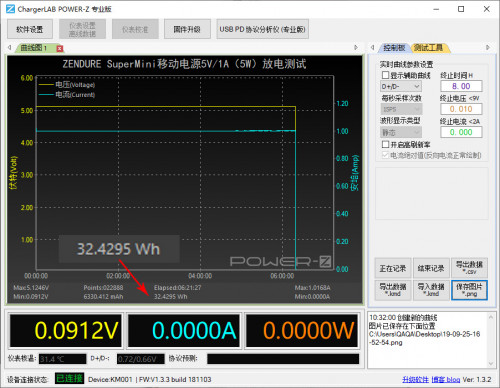Image resolution: width=500 pixels, height=388 pixels.
Task: Select the 曲线图 1 tab
Action: pyautogui.click(x=34, y=48)
